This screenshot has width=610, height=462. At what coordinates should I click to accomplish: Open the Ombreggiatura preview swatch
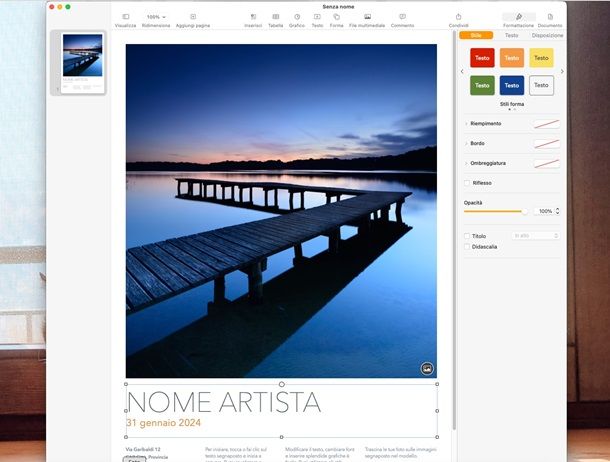point(547,164)
